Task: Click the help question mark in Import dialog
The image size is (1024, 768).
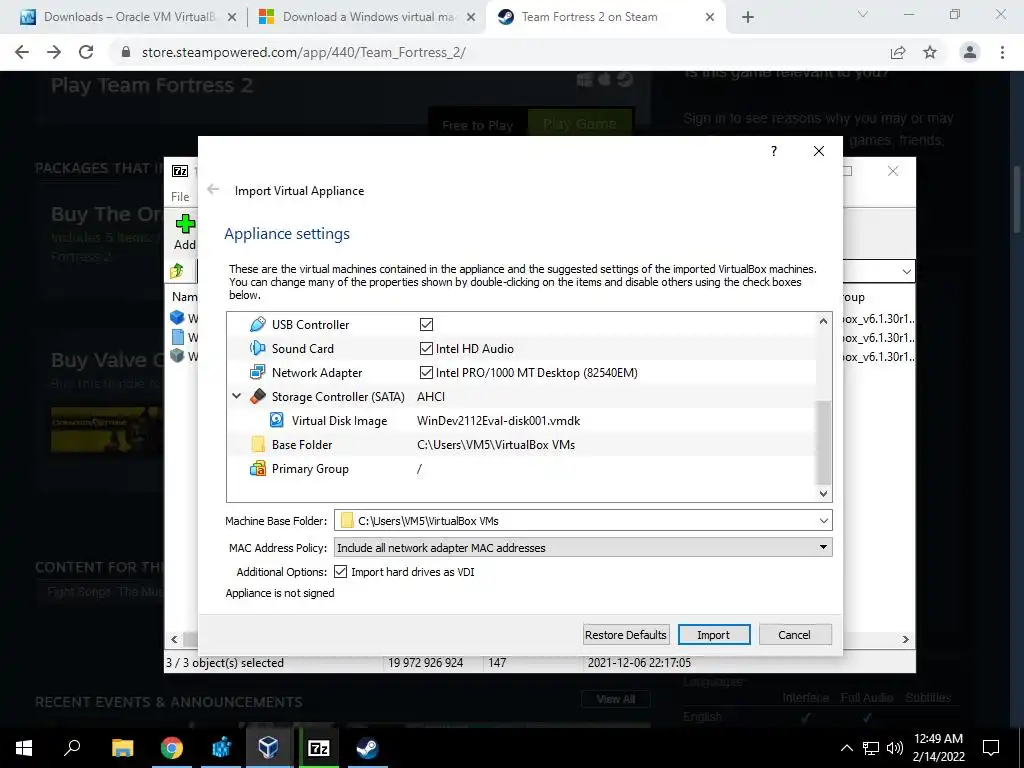Action: [774, 152]
